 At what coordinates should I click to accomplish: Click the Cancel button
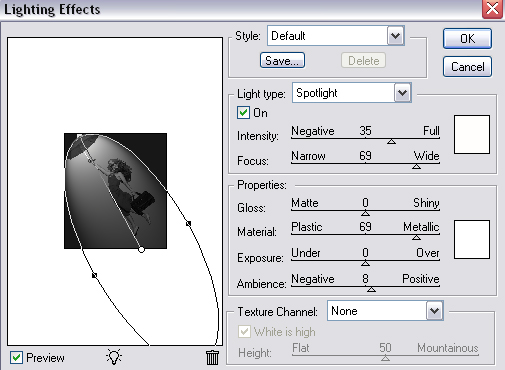coord(467,67)
